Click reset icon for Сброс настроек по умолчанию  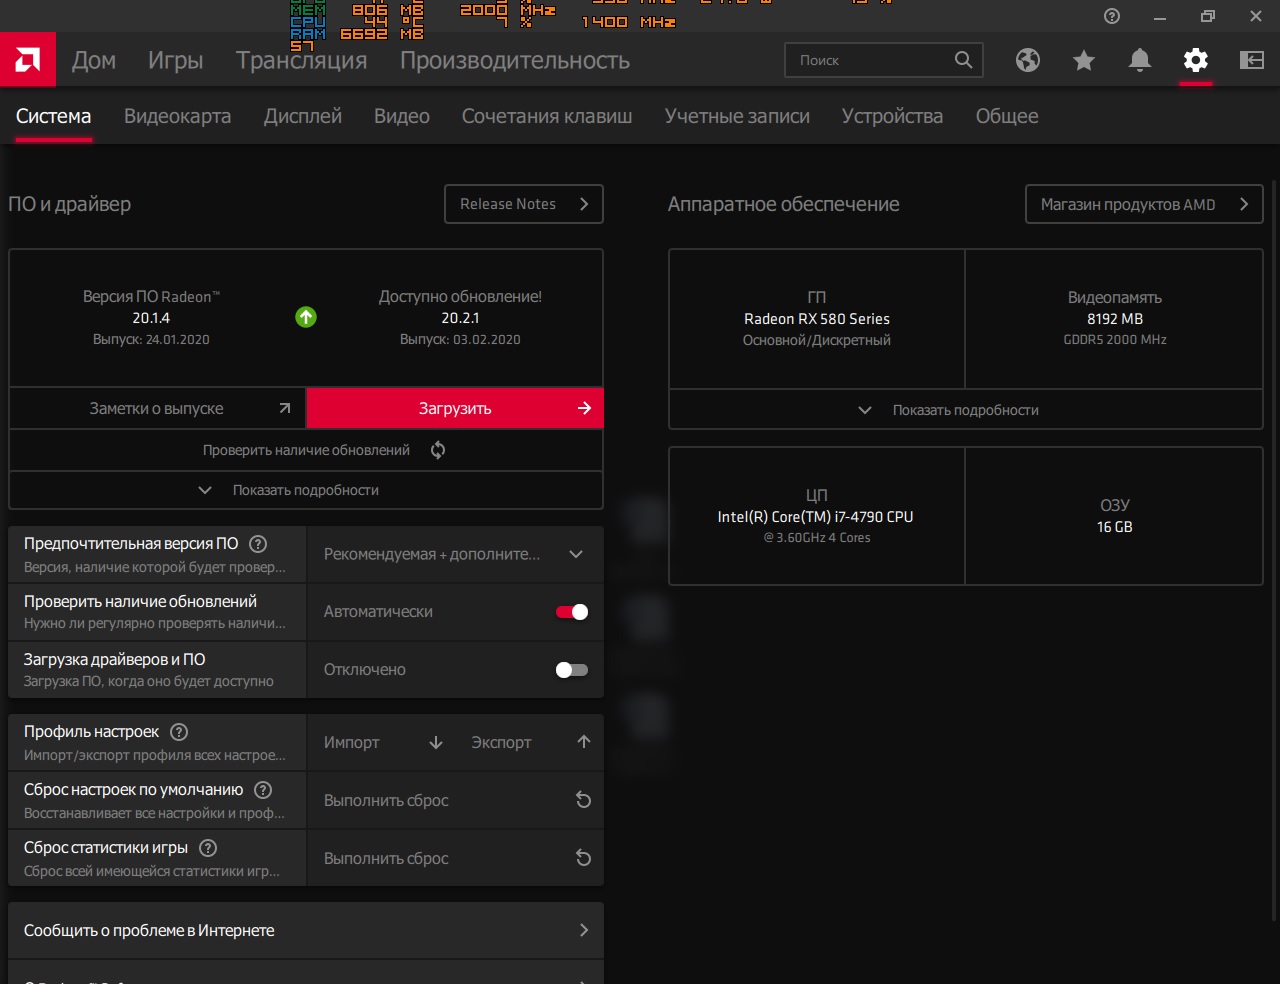pyautogui.click(x=584, y=800)
